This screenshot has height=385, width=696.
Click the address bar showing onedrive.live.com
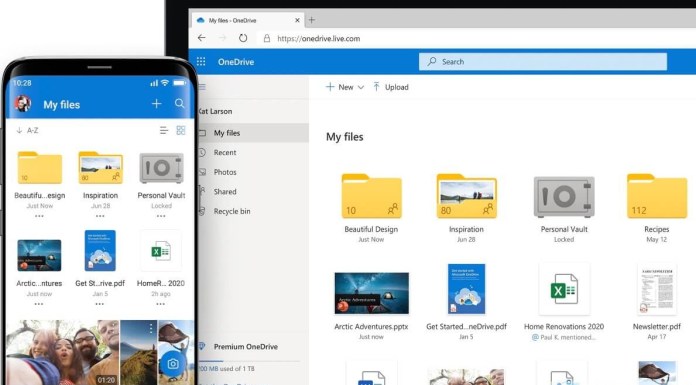coord(318,39)
